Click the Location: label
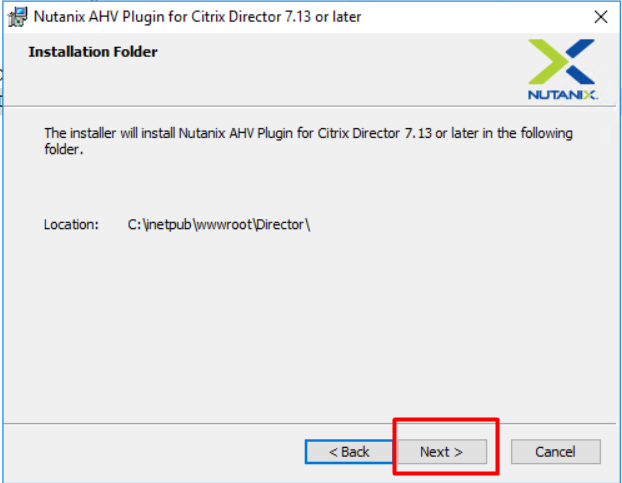Screen dimensions: 622x483 71,224
